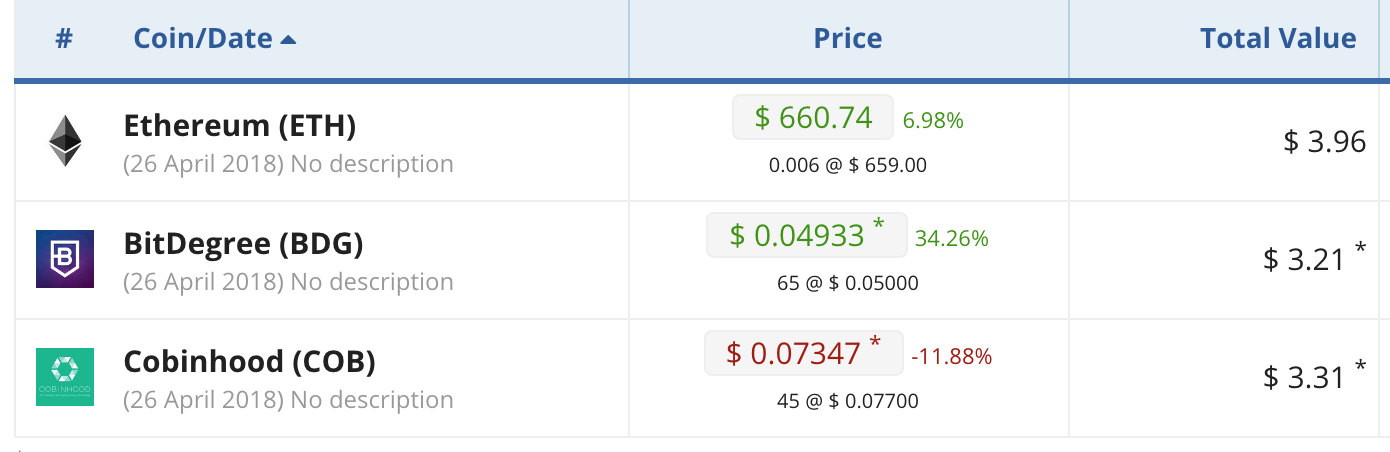Click the purchase detail 0.006 @ $ 659.00
The height and width of the screenshot is (452, 1390).
click(x=848, y=165)
